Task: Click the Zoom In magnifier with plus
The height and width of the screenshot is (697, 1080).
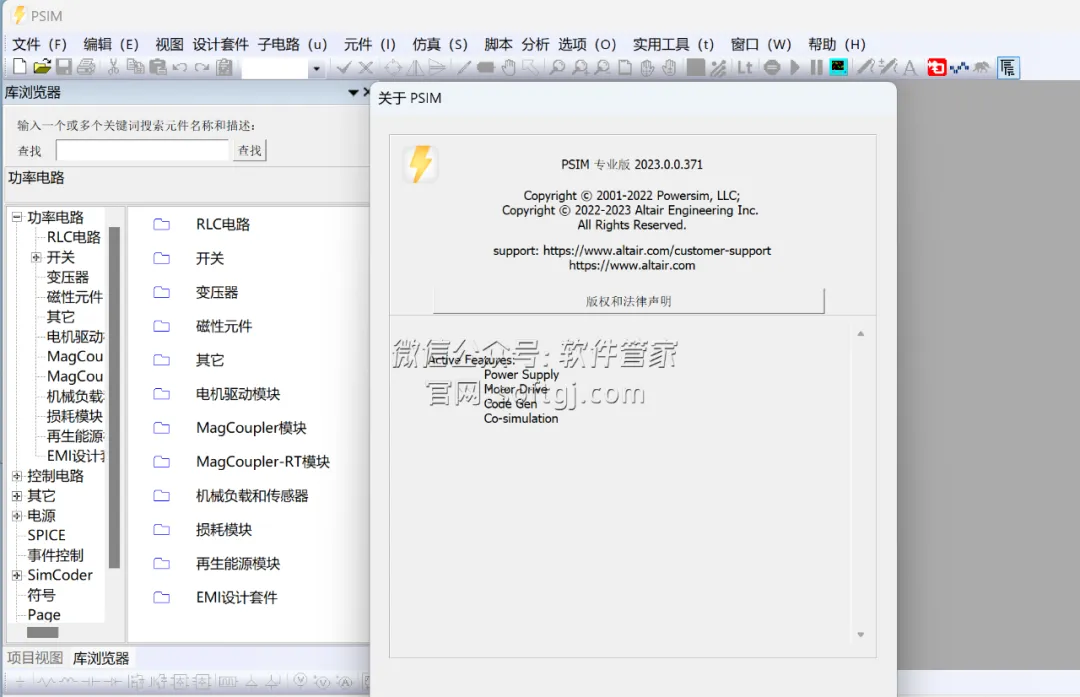Action: pyautogui.click(x=581, y=67)
